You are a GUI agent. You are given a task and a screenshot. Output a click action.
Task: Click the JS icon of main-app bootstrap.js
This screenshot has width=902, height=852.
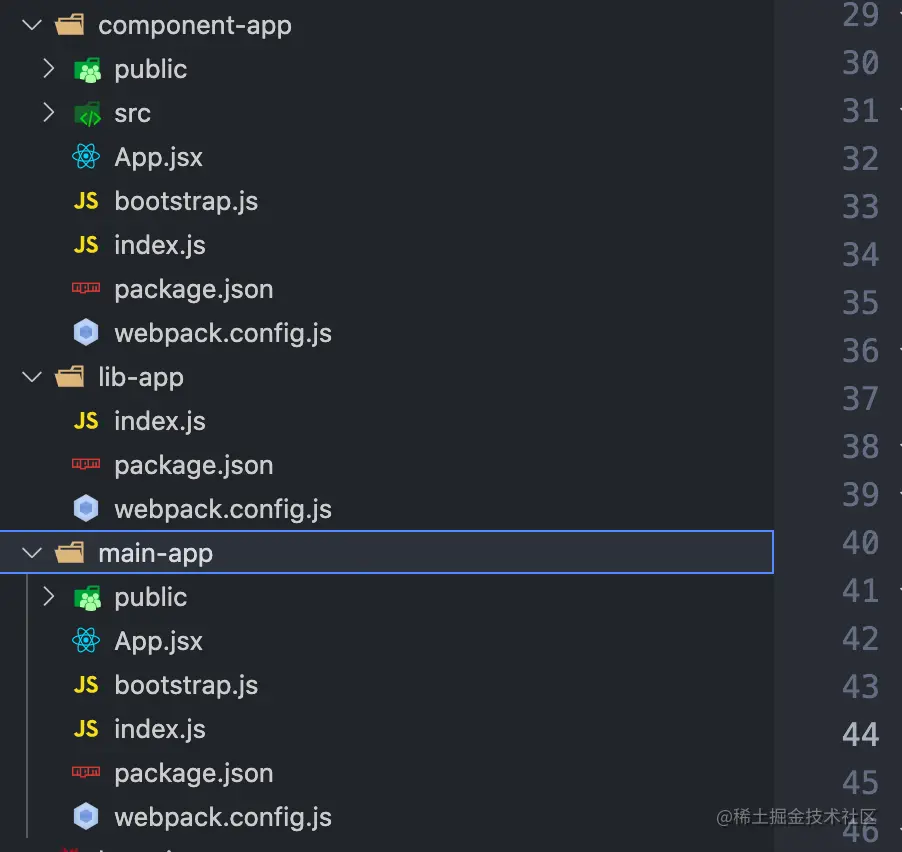(x=86, y=685)
